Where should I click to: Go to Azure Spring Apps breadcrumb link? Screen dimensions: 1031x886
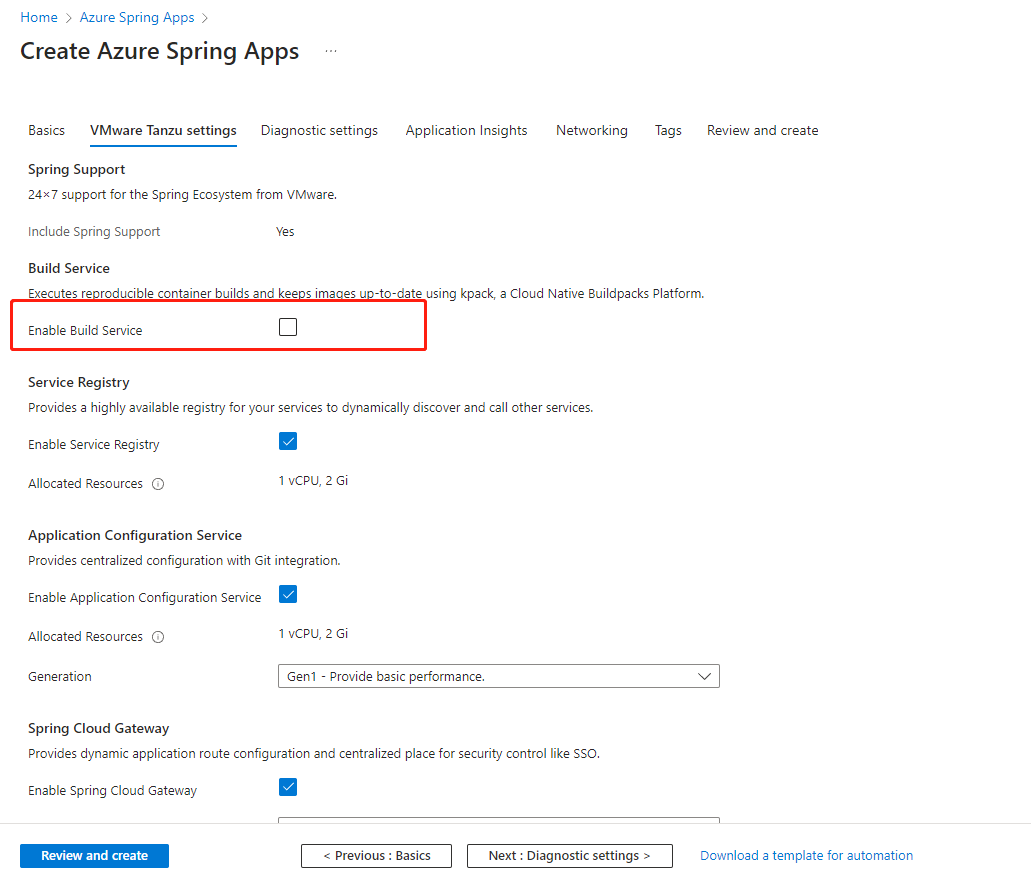point(137,18)
